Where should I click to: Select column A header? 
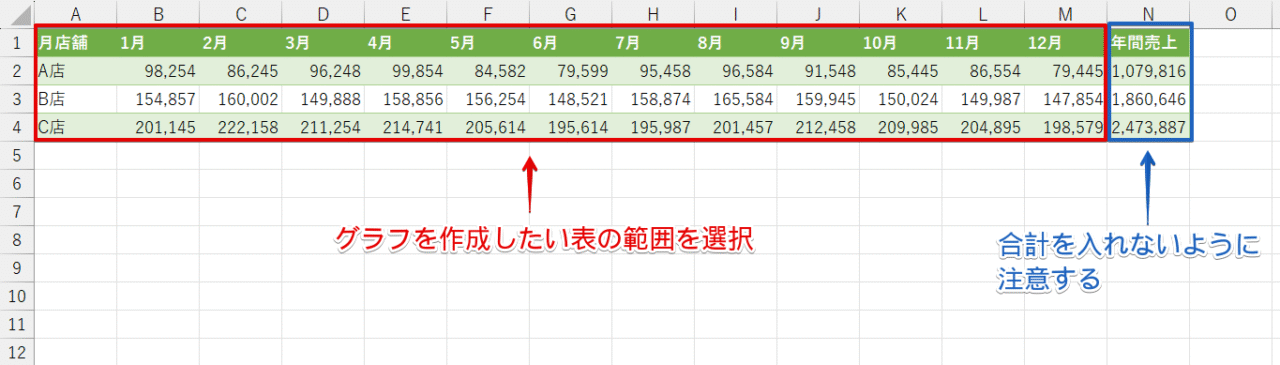76,13
